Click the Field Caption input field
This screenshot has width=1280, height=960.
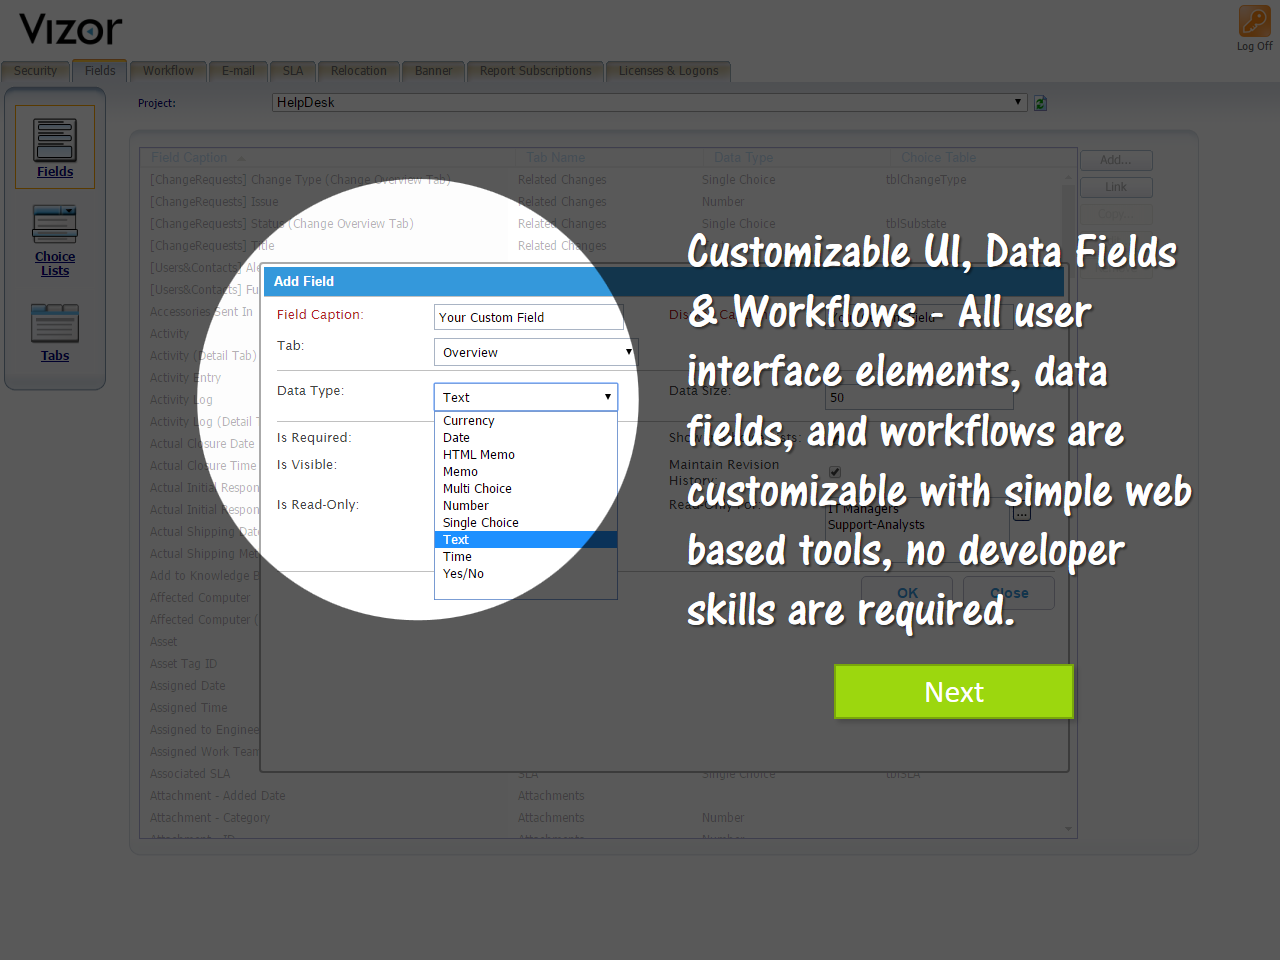click(x=528, y=317)
